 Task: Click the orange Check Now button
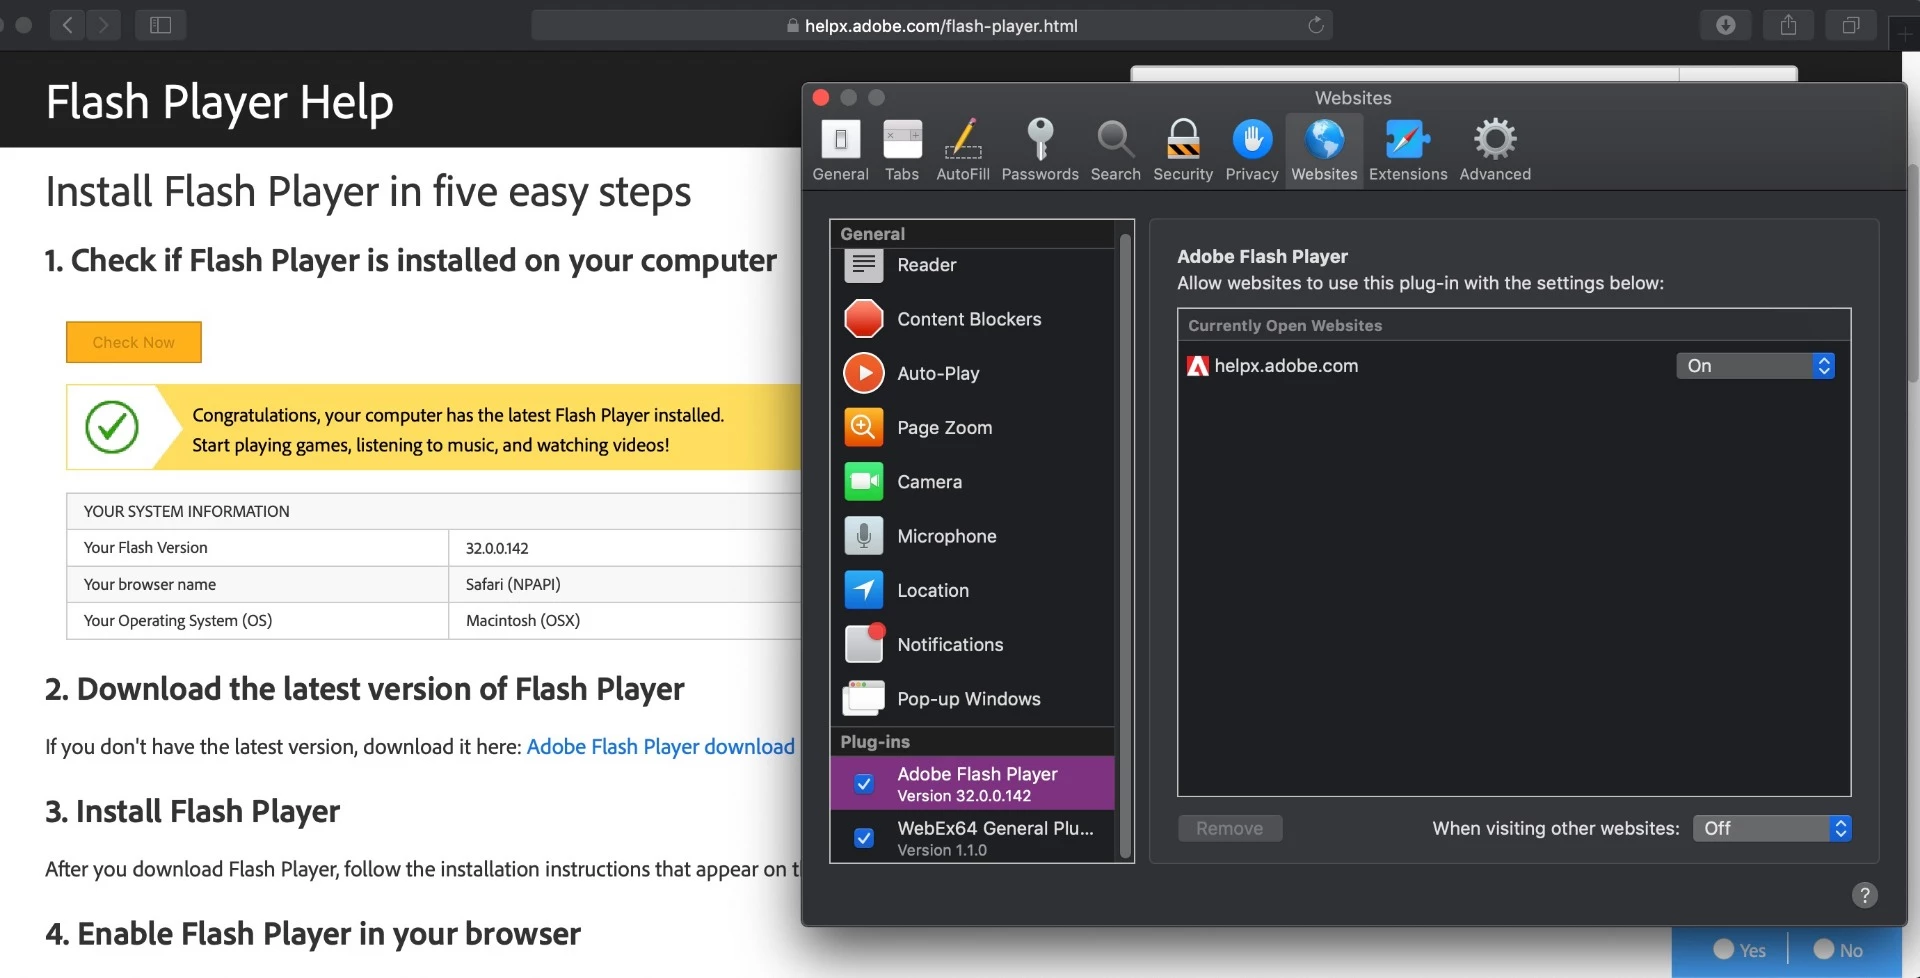[x=134, y=342]
